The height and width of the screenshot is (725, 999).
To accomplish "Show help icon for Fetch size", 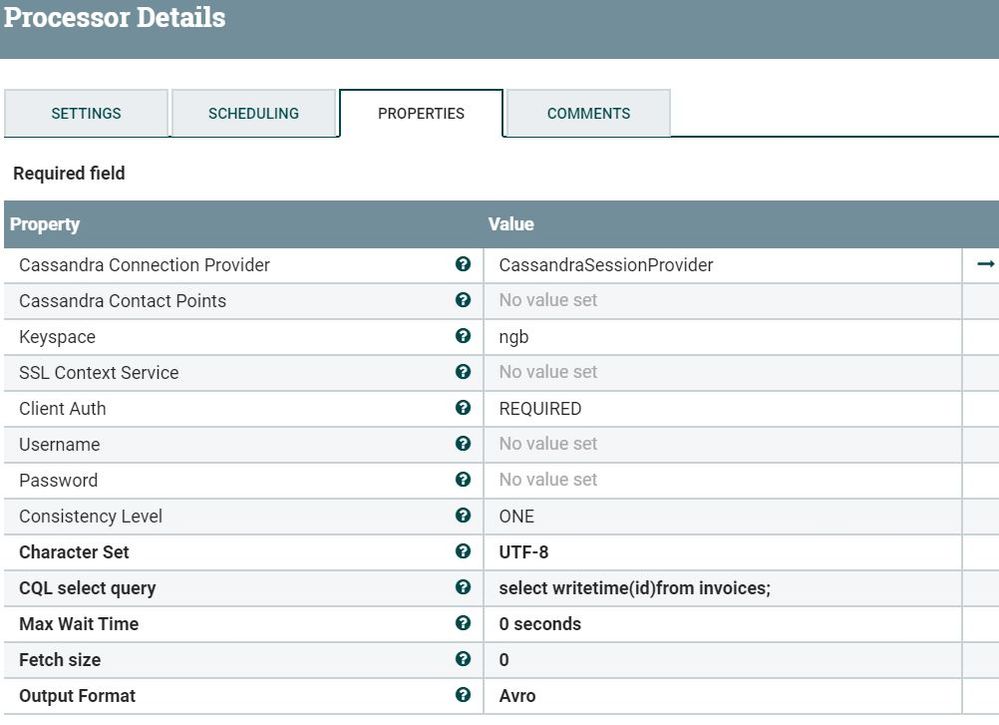I will (463, 659).
